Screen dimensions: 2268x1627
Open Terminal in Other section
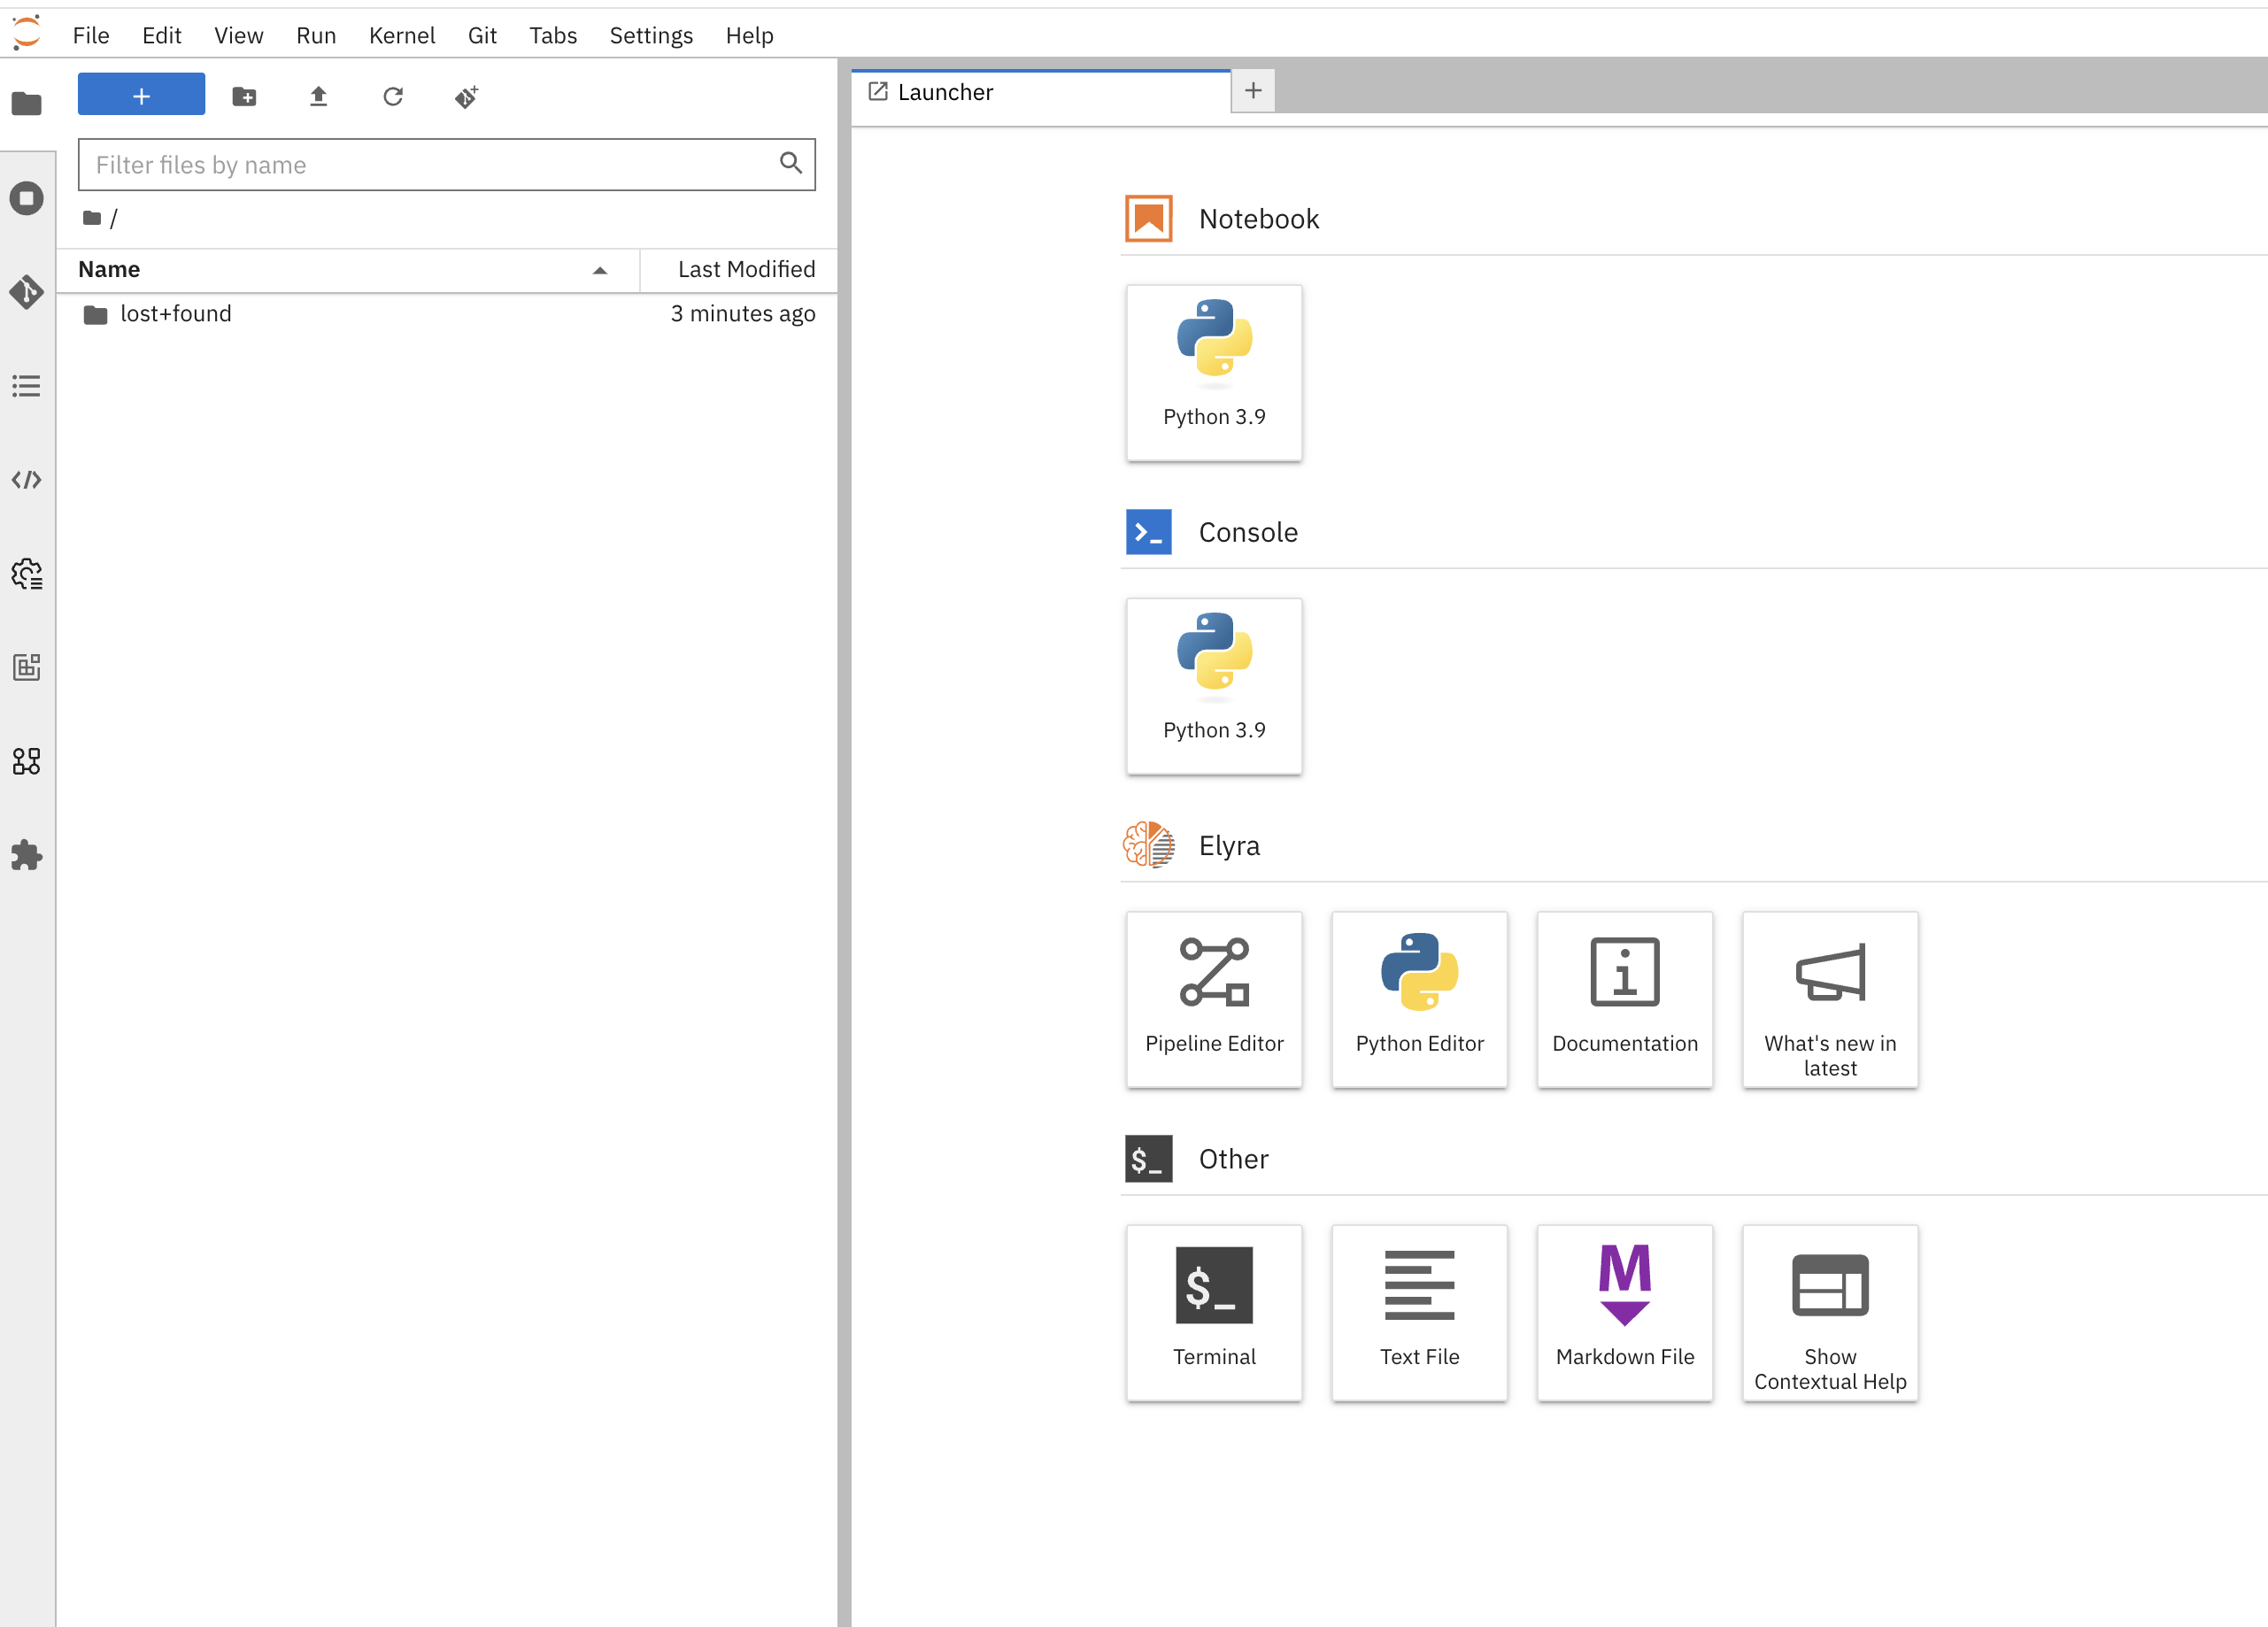pos(1212,1312)
